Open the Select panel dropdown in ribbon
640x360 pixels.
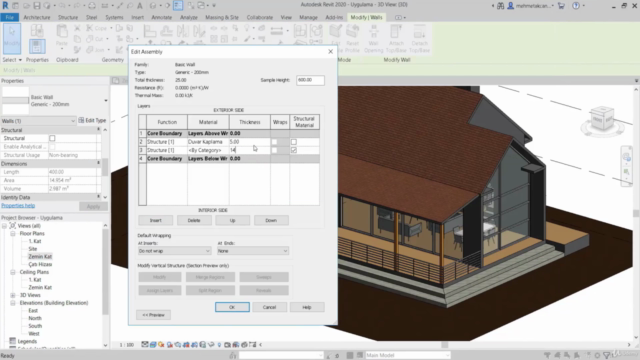coord(12,60)
